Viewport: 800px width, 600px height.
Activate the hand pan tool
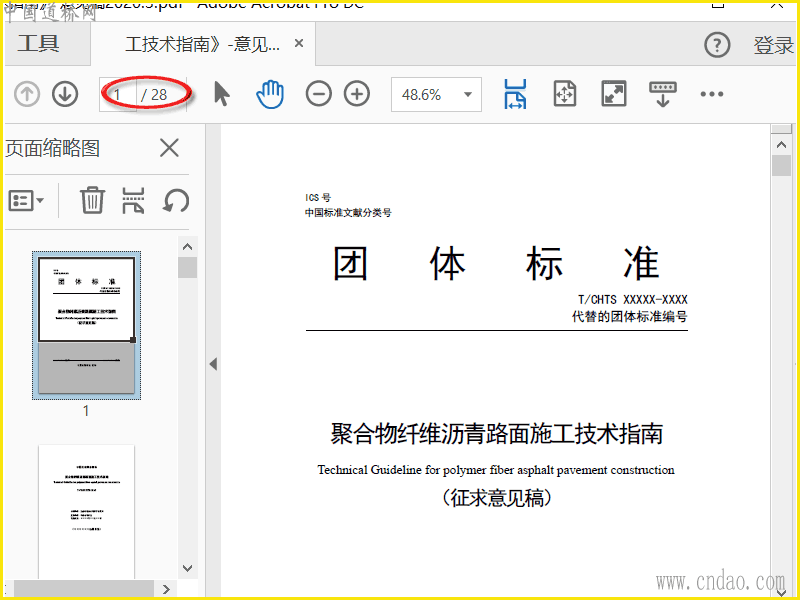270,94
